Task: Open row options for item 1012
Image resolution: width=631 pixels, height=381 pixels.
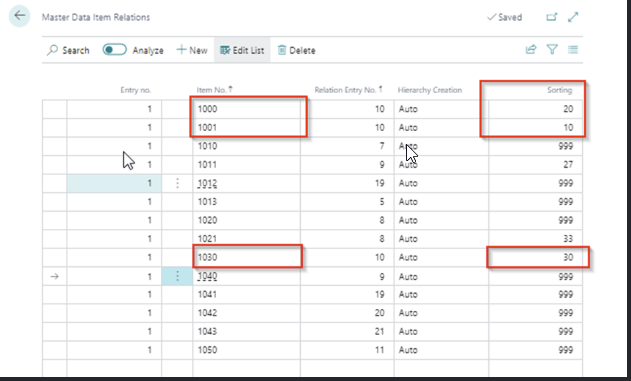Action: coord(177,183)
